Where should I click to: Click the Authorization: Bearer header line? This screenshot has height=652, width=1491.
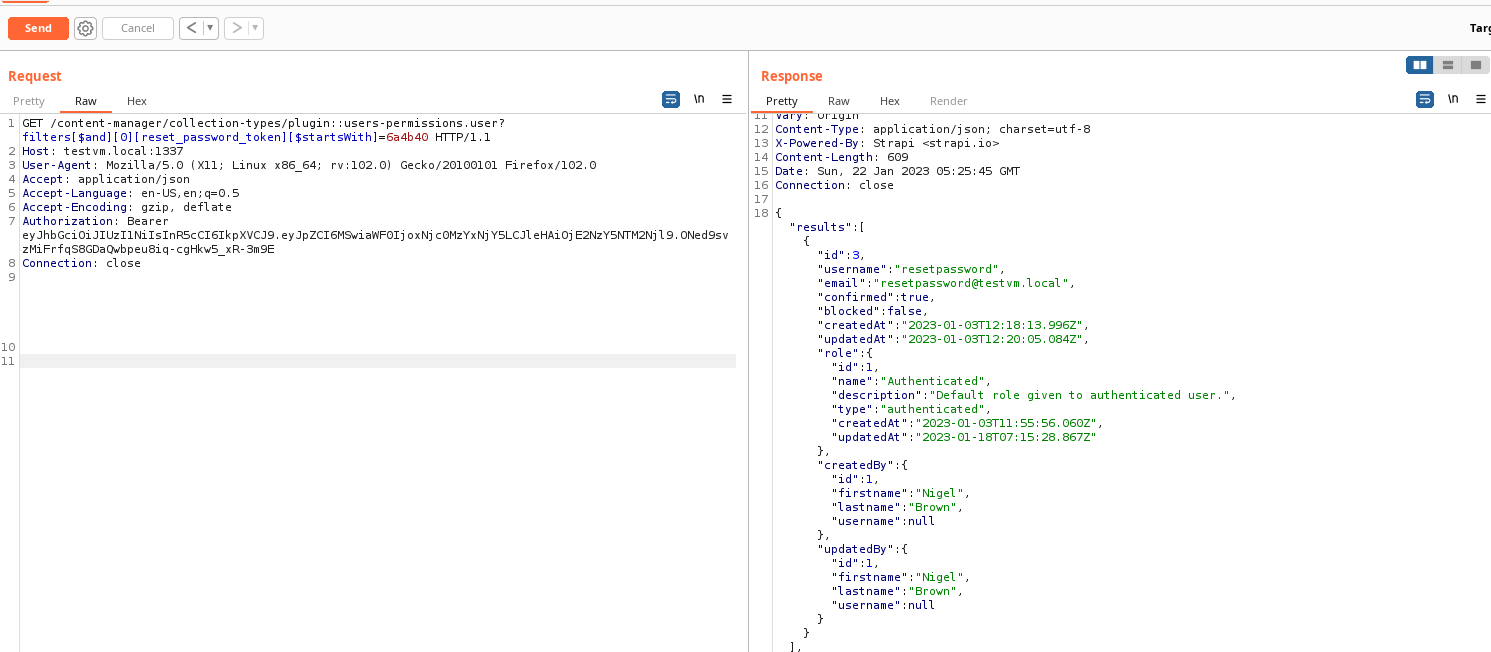pyautogui.click(x=96, y=221)
